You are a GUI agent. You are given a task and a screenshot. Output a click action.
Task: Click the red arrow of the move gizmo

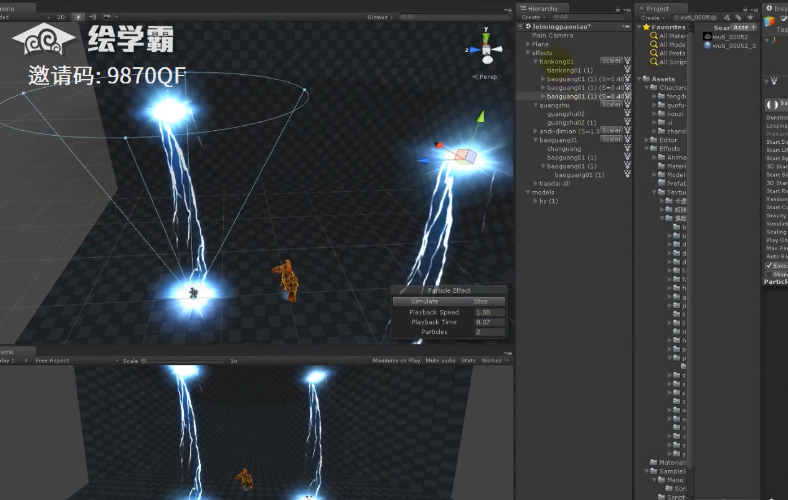pyautogui.click(x=439, y=145)
